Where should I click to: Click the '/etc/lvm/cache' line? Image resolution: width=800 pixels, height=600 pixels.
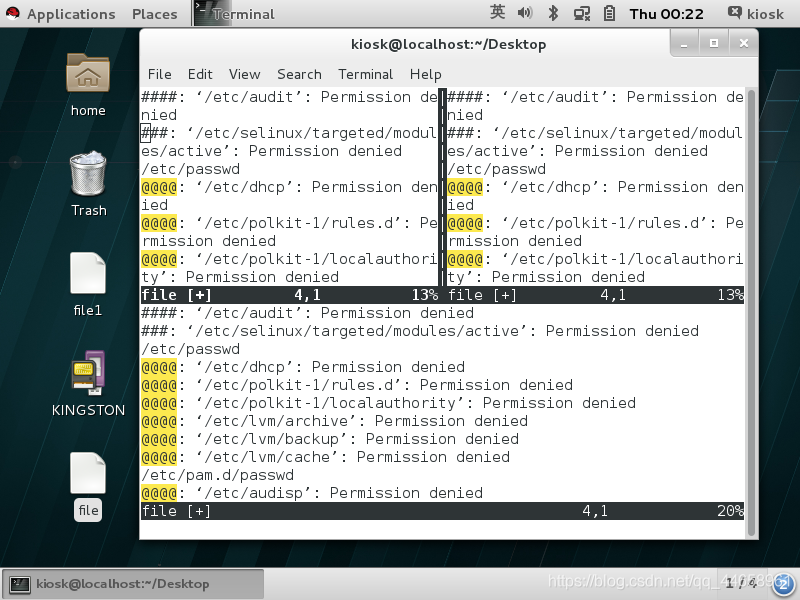coord(326,457)
